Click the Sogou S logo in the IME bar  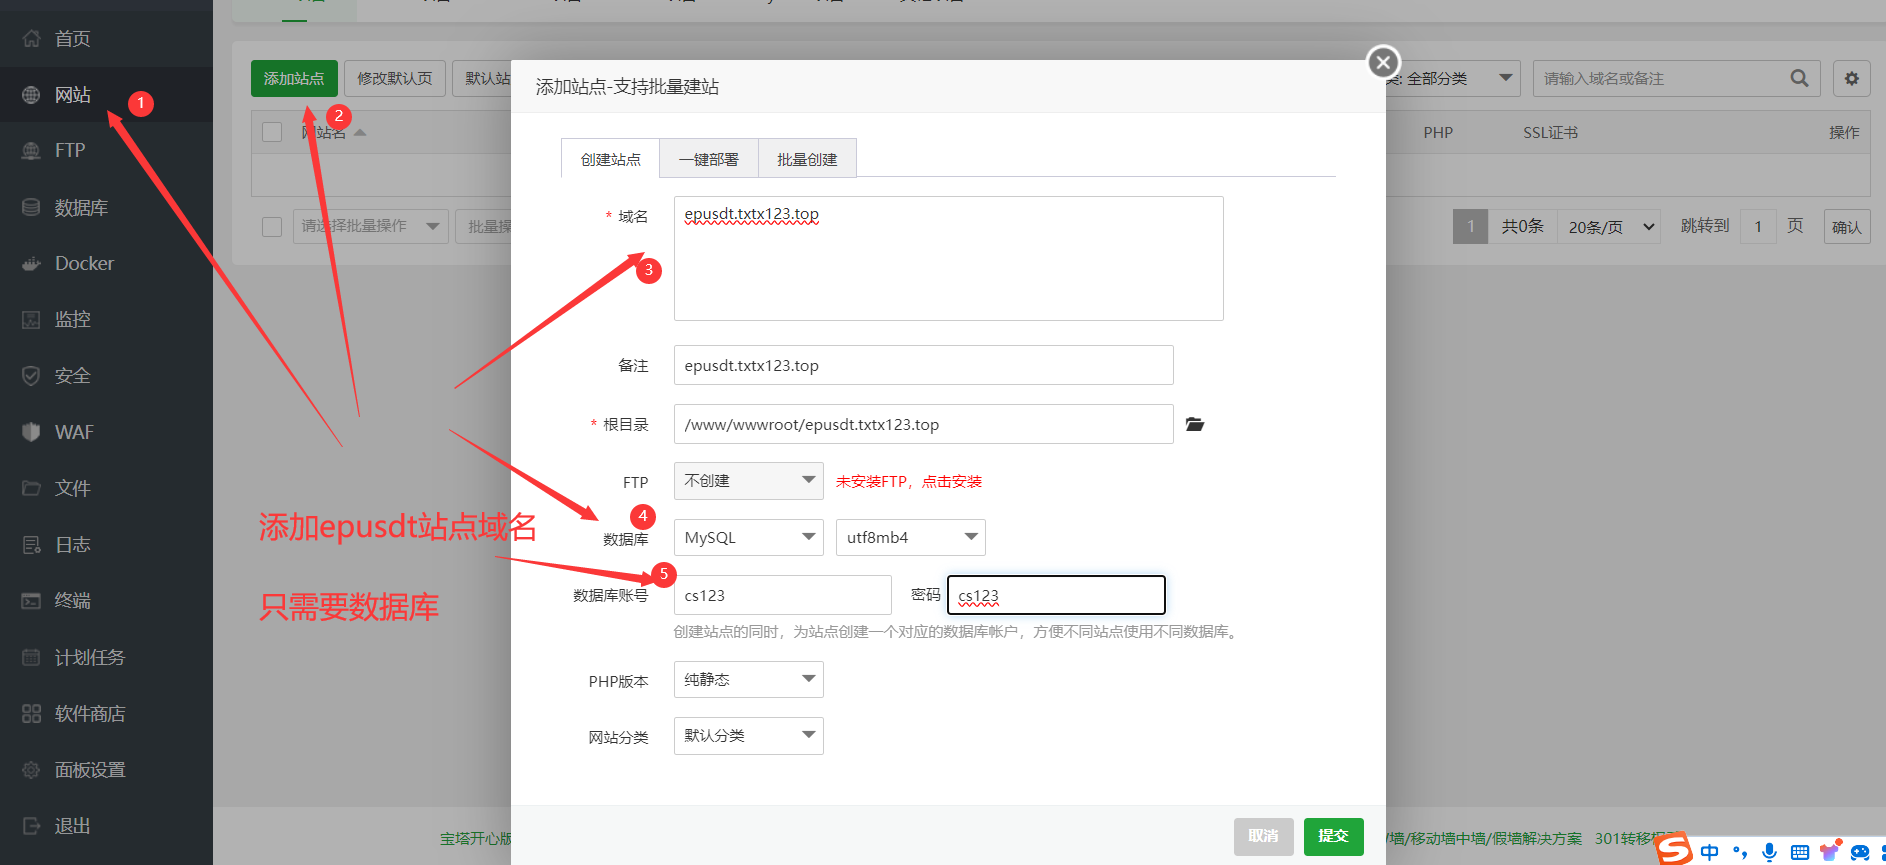click(x=1673, y=849)
